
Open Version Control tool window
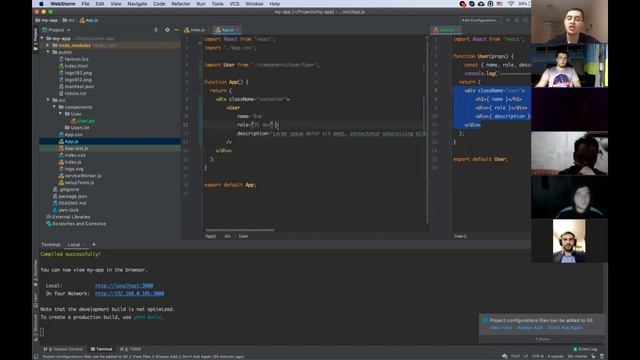63,349
